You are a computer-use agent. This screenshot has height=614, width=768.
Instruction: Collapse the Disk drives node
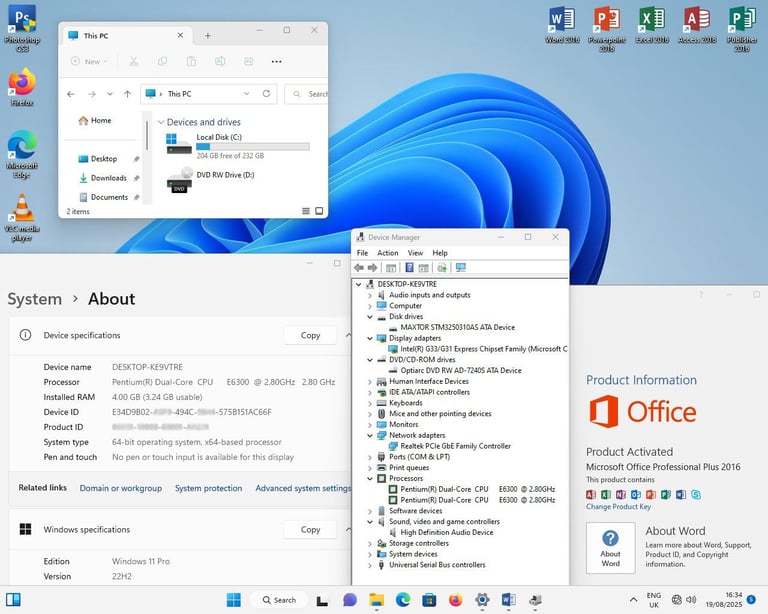(370, 317)
